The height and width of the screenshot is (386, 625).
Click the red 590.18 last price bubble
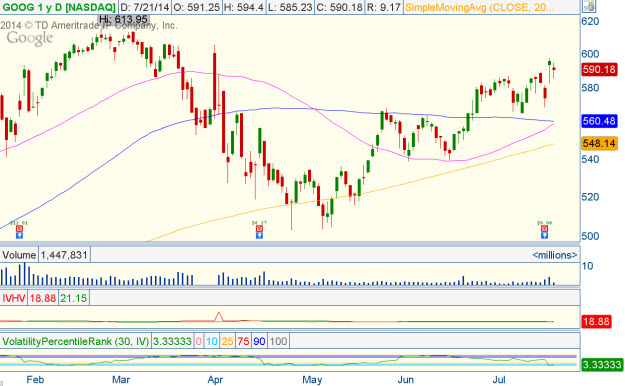pos(599,70)
